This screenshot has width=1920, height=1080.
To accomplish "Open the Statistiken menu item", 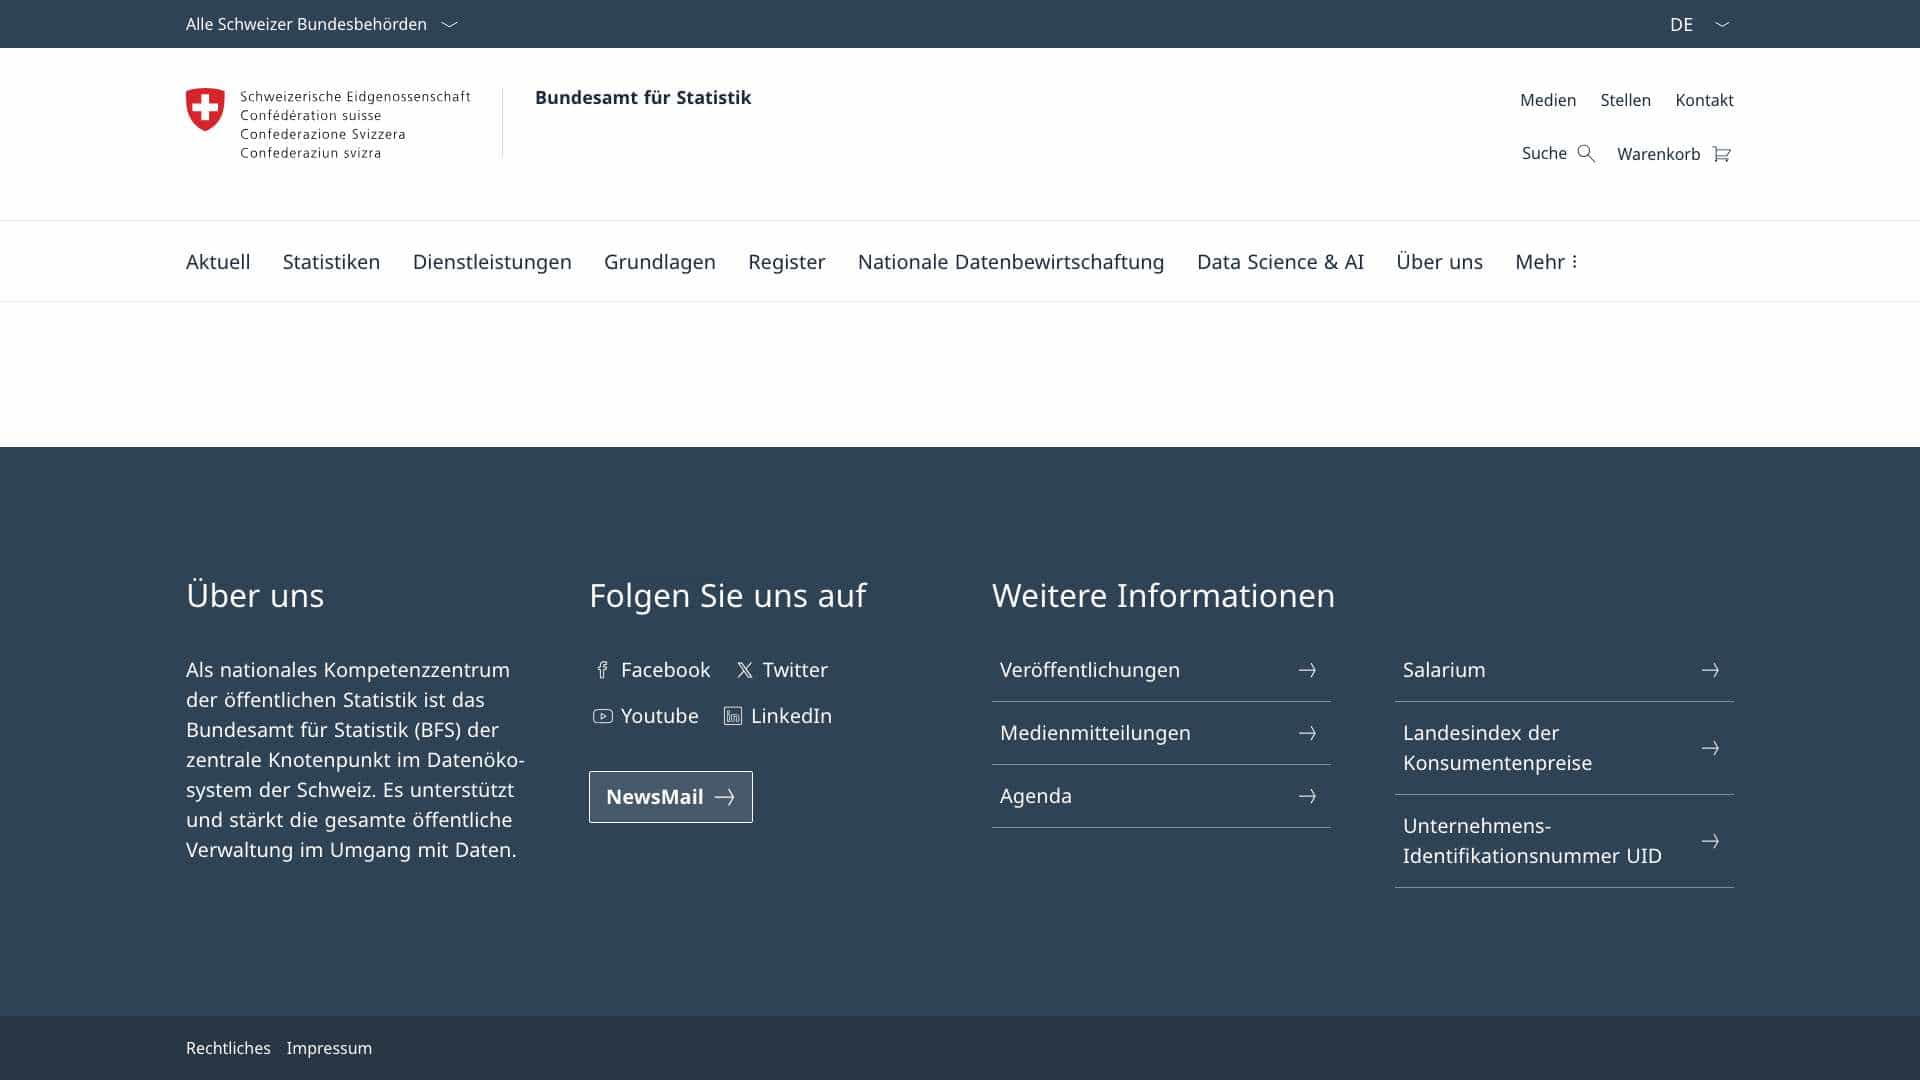I will click(331, 262).
